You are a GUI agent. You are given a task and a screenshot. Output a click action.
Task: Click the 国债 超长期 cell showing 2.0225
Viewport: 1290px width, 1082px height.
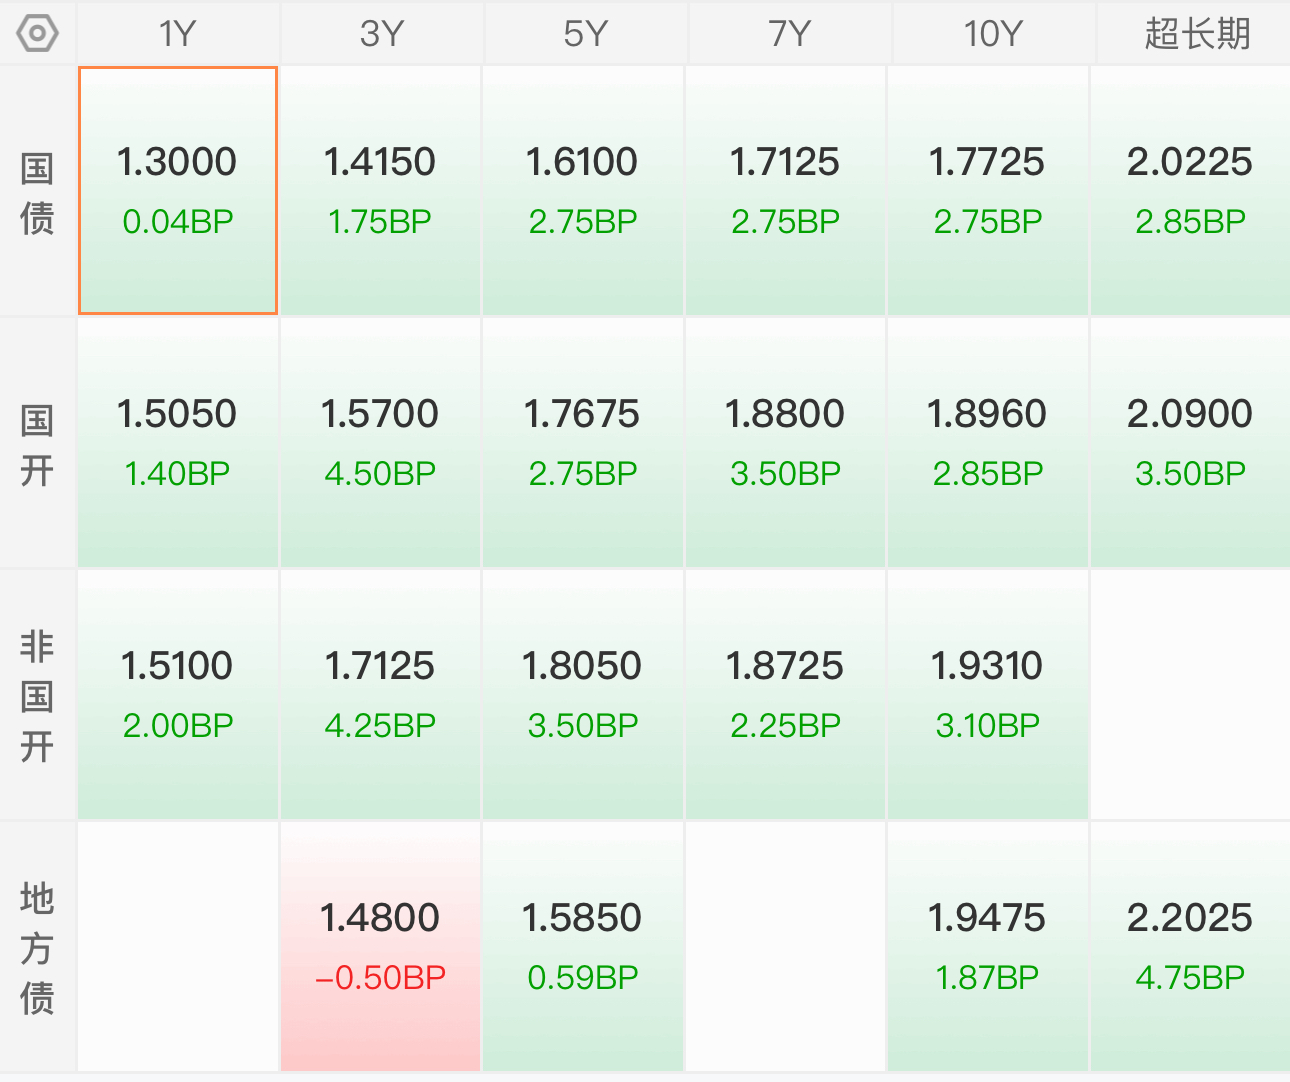tap(1190, 191)
